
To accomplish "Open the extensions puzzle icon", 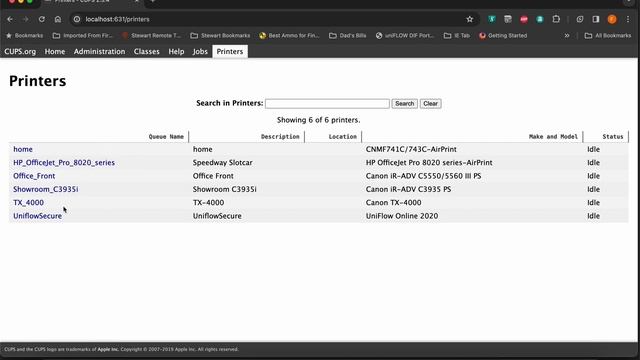I will (x=556, y=19).
